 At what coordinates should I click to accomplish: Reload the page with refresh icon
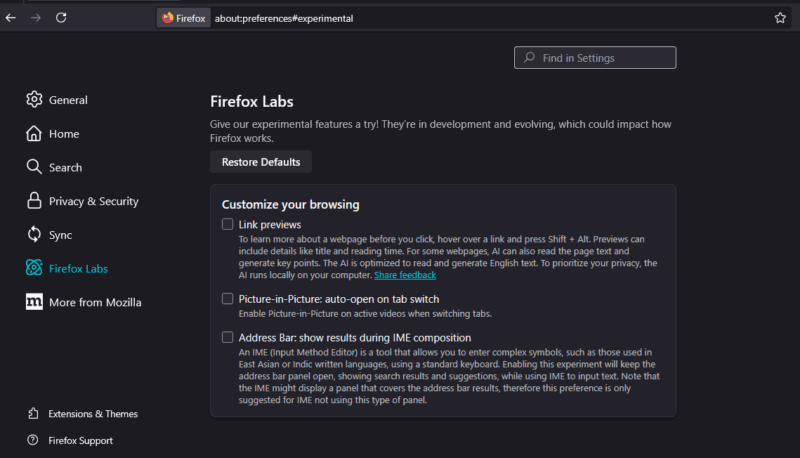pos(61,17)
